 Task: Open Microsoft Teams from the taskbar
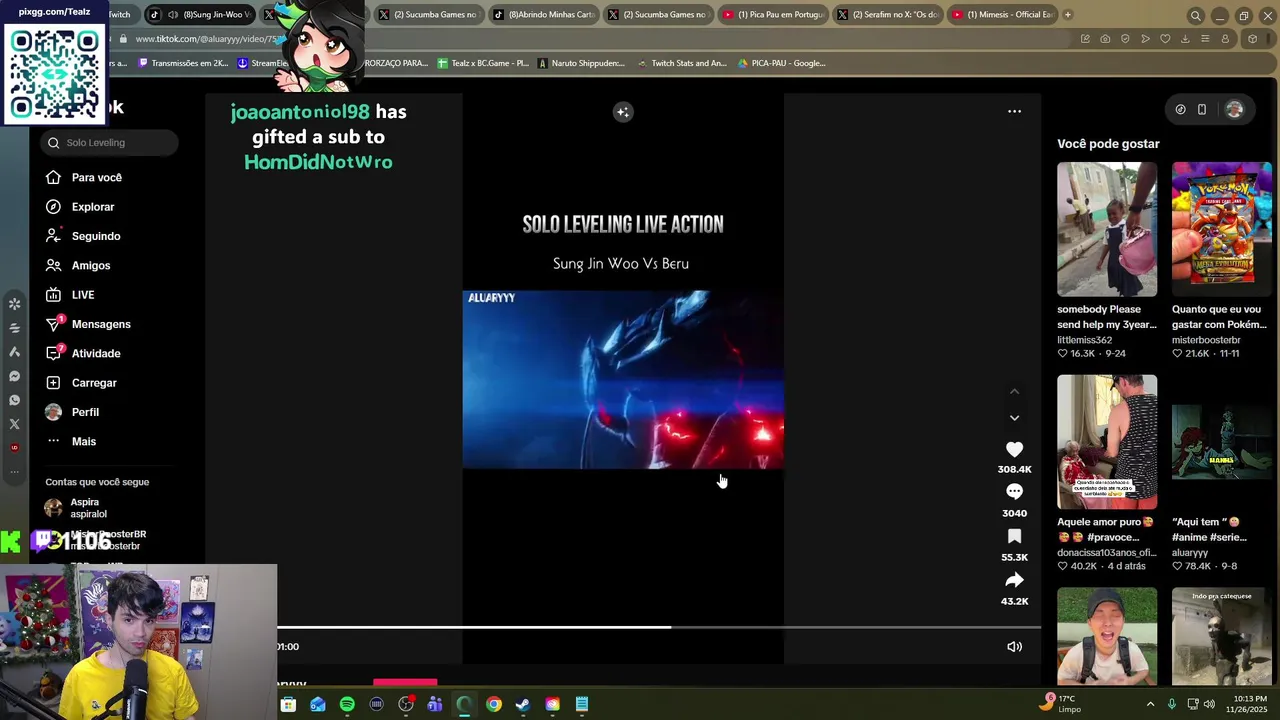435,705
